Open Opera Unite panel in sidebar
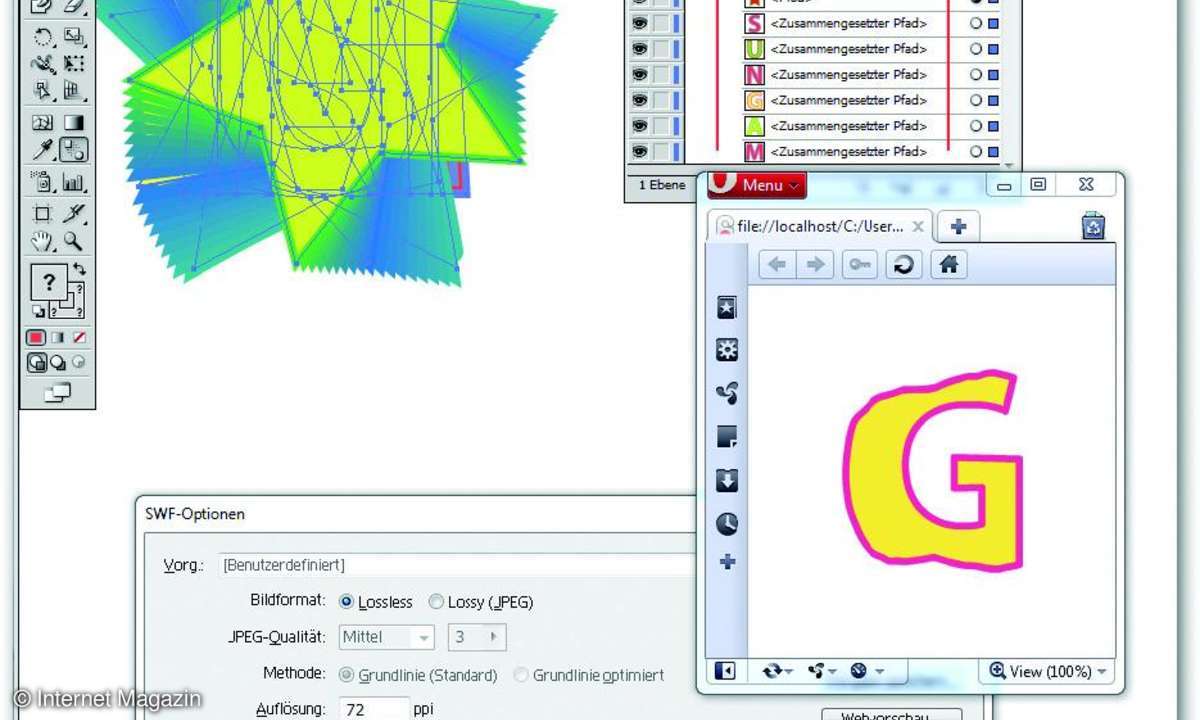This screenshot has width=1200, height=720. [x=727, y=393]
